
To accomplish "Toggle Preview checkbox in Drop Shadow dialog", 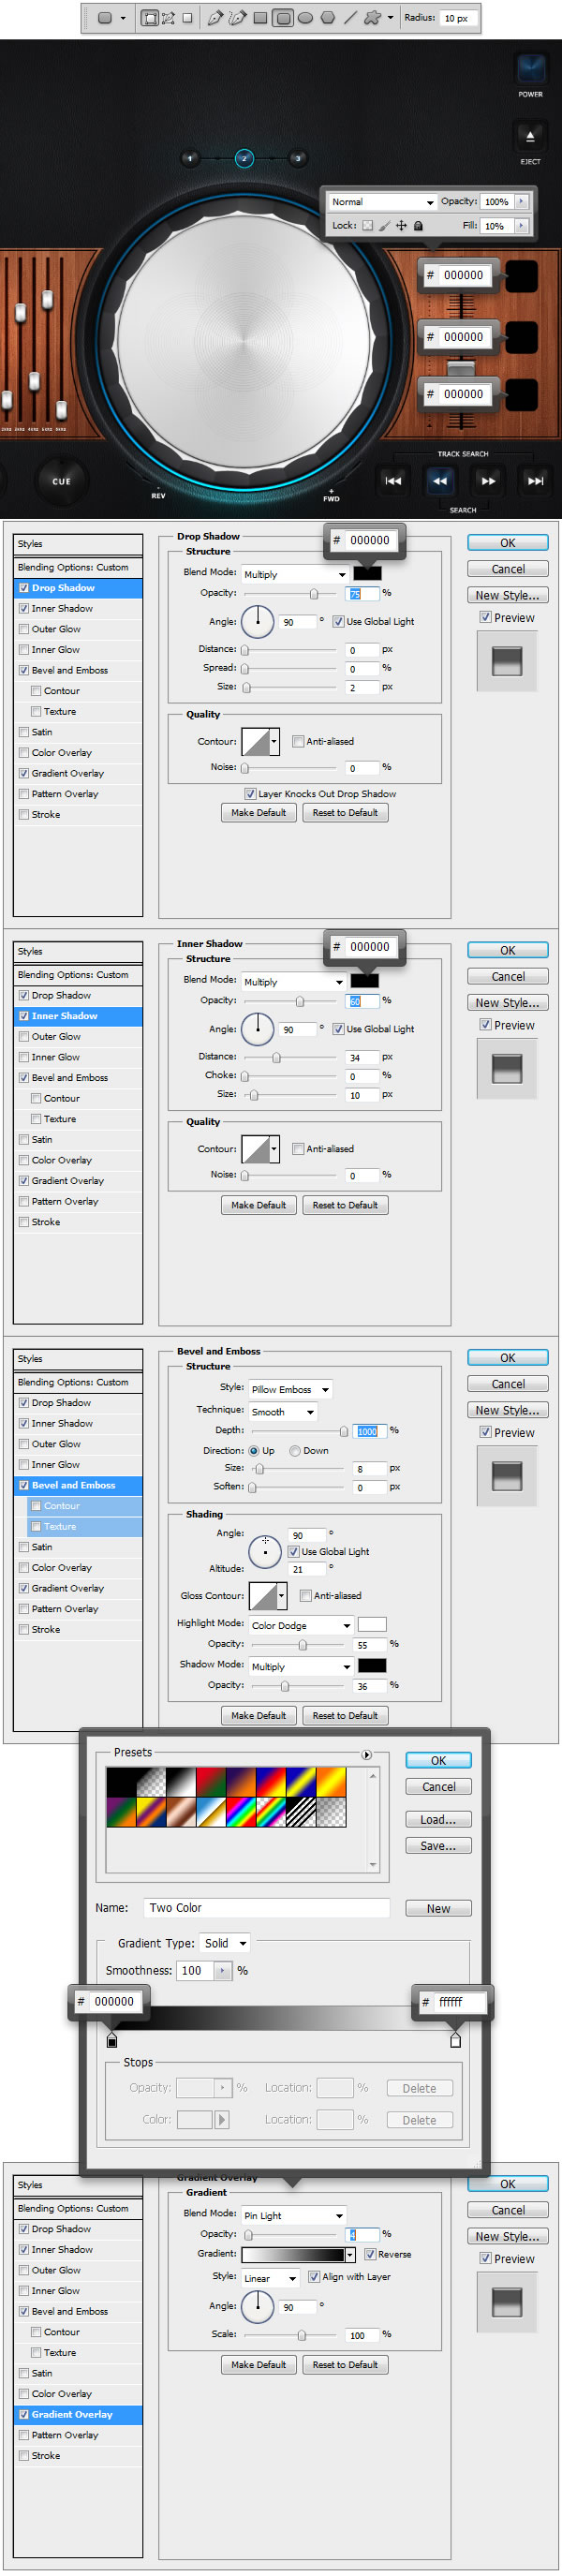I will pyautogui.click(x=485, y=618).
